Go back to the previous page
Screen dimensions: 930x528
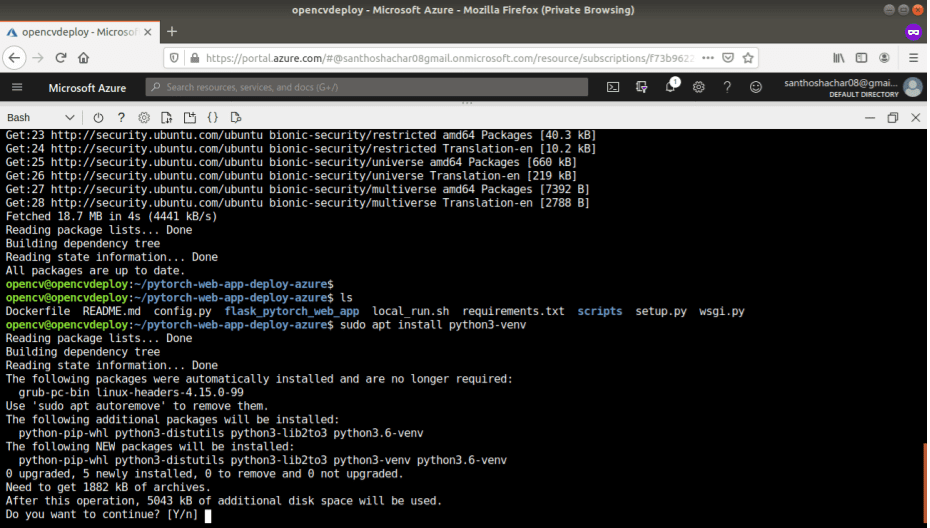click(x=14, y=58)
